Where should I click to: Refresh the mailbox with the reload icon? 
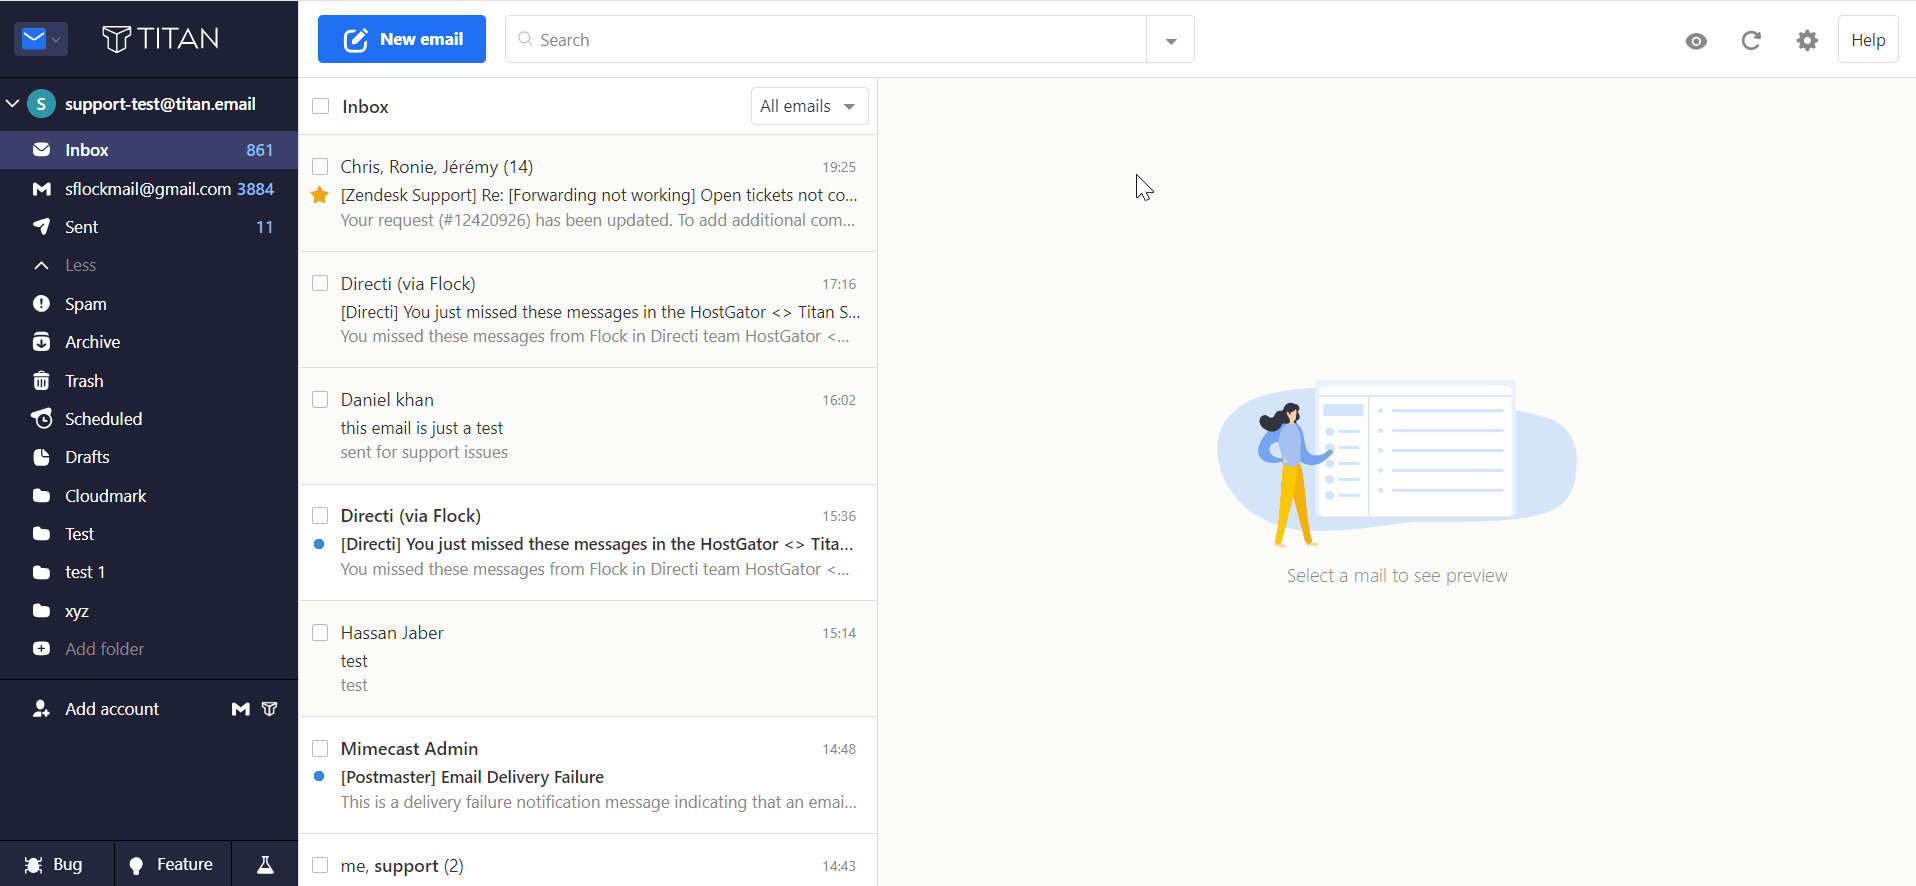click(x=1751, y=40)
